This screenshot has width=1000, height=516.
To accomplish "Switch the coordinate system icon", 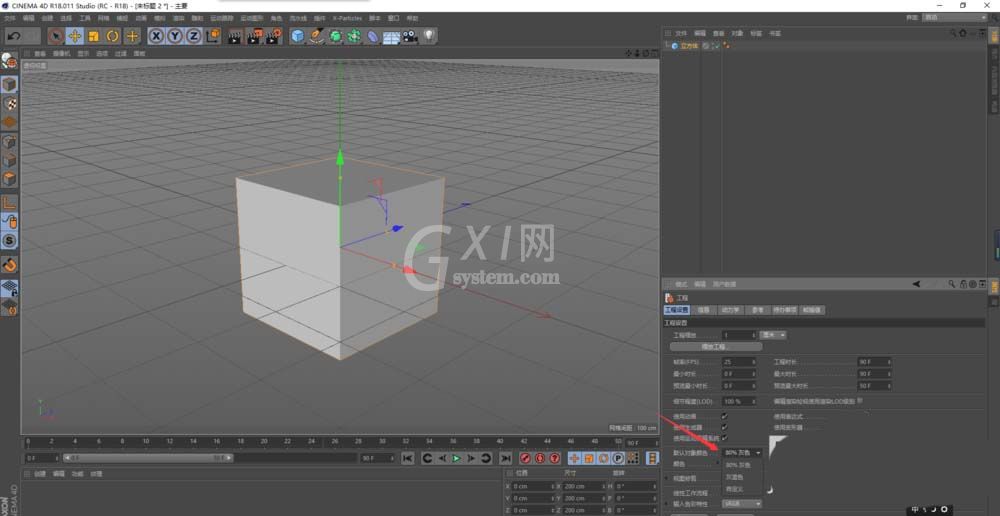I will tap(213, 36).
